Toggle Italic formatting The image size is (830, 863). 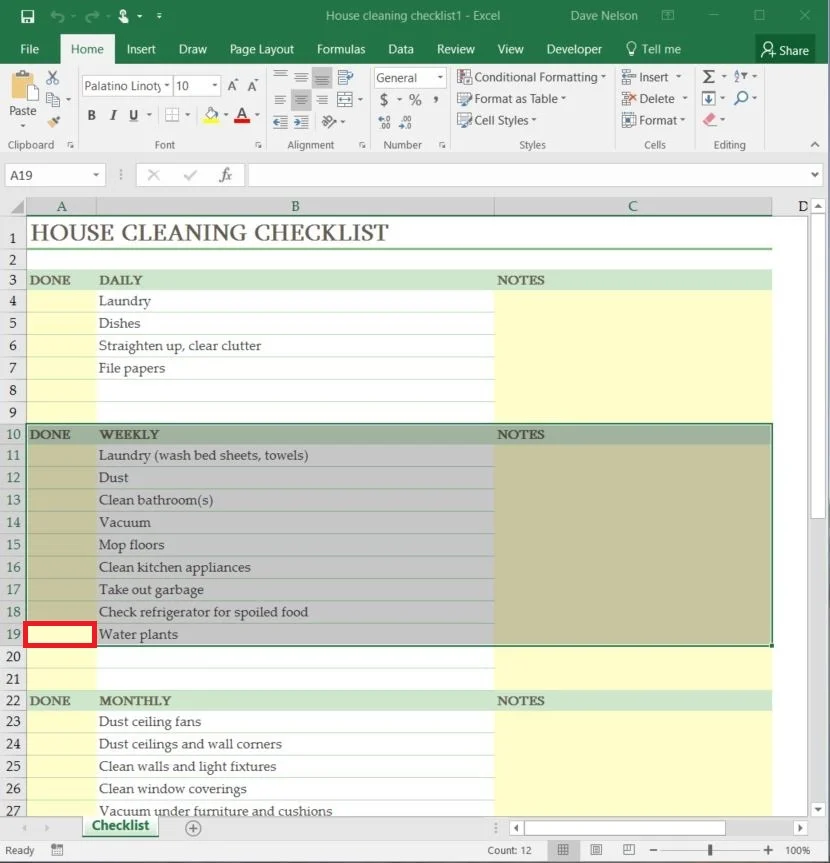coord(113,115)
